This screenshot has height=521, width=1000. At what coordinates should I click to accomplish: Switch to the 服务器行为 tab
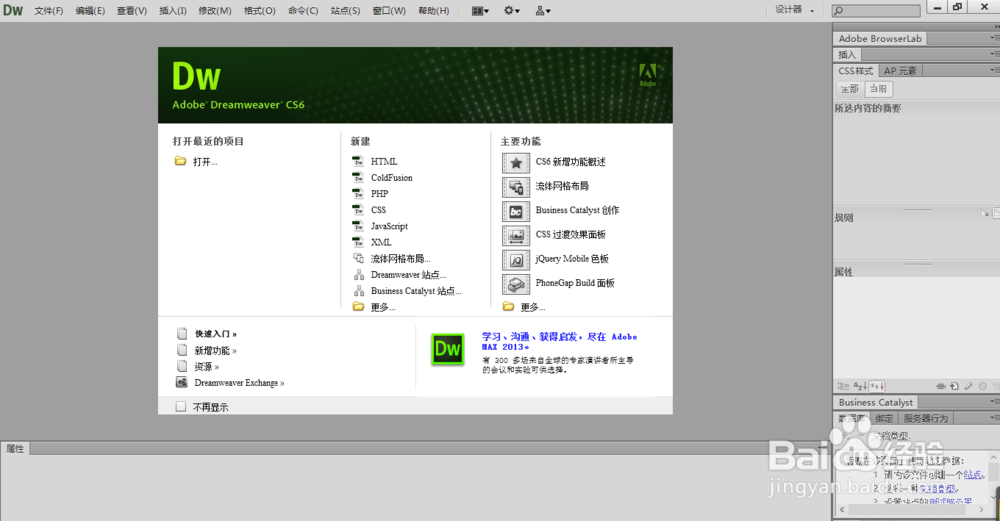click(x=925, y=418)
